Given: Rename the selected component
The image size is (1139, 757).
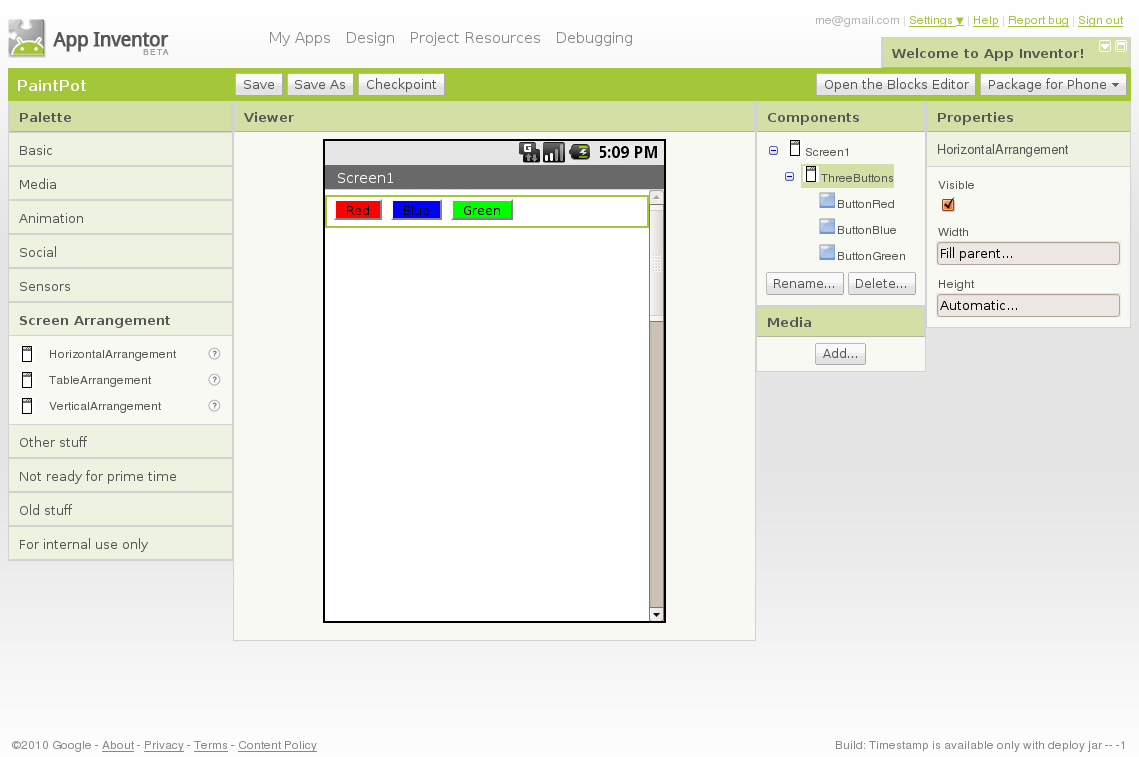Looking at the screenshot, I should (x=804, y=283).
